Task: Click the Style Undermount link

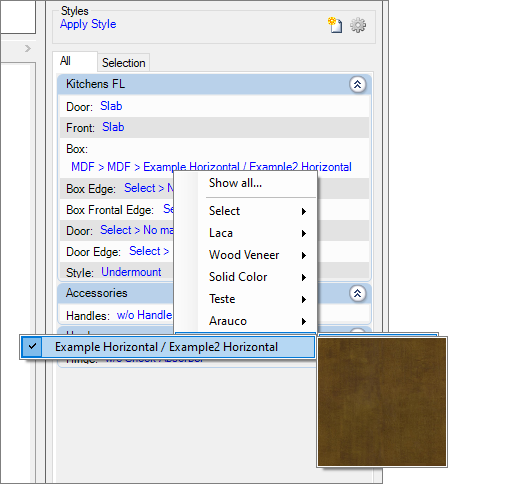Action: [131, 272]
